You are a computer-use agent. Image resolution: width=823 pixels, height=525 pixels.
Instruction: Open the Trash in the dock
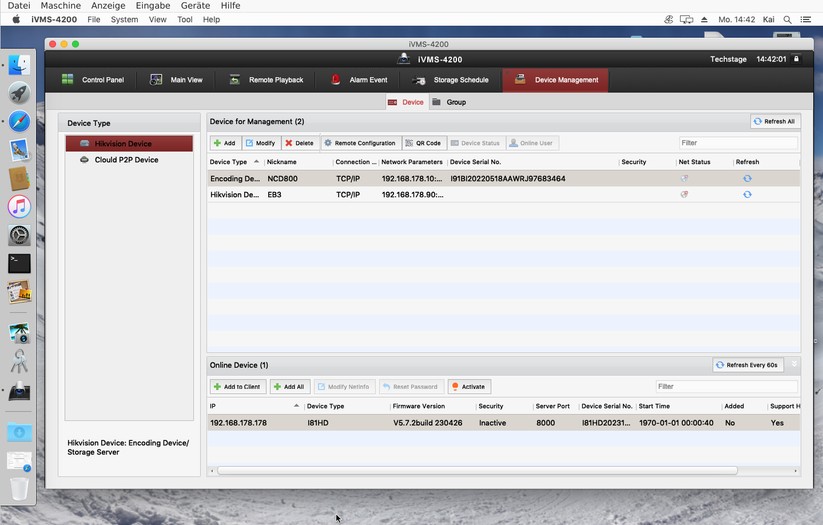19,488
